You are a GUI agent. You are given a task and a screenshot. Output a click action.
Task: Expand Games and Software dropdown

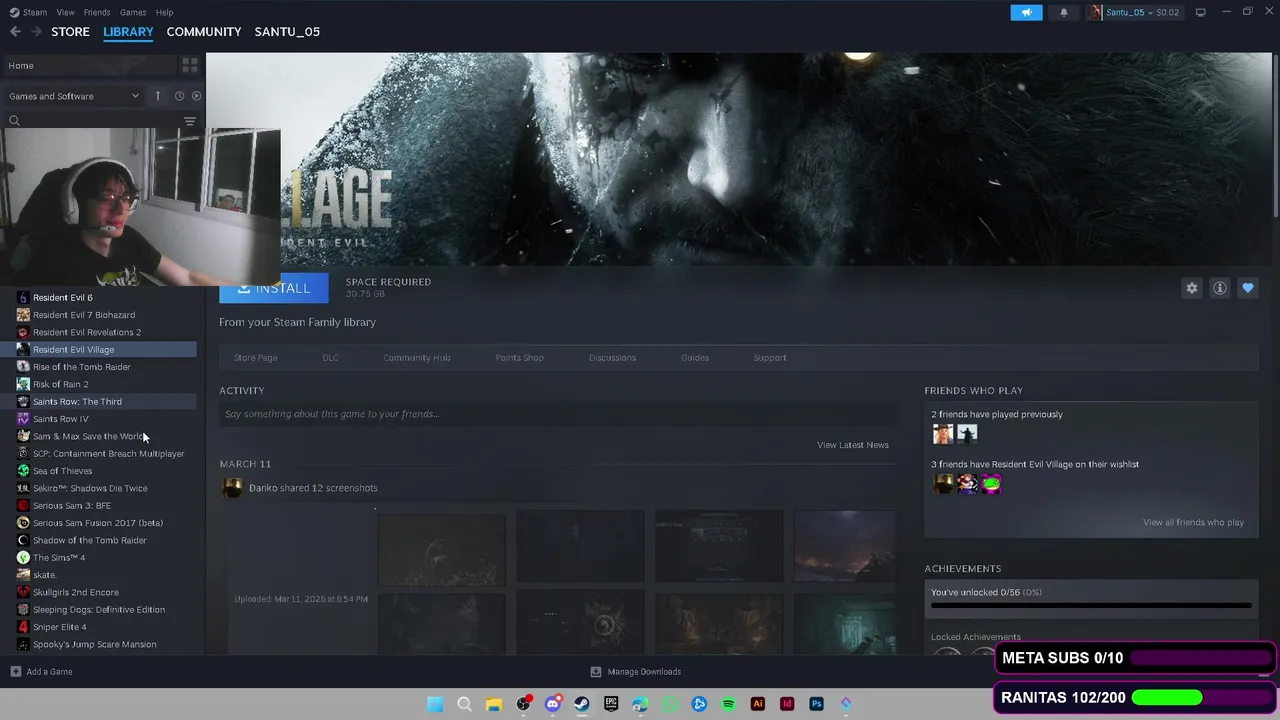pos(75,96)
